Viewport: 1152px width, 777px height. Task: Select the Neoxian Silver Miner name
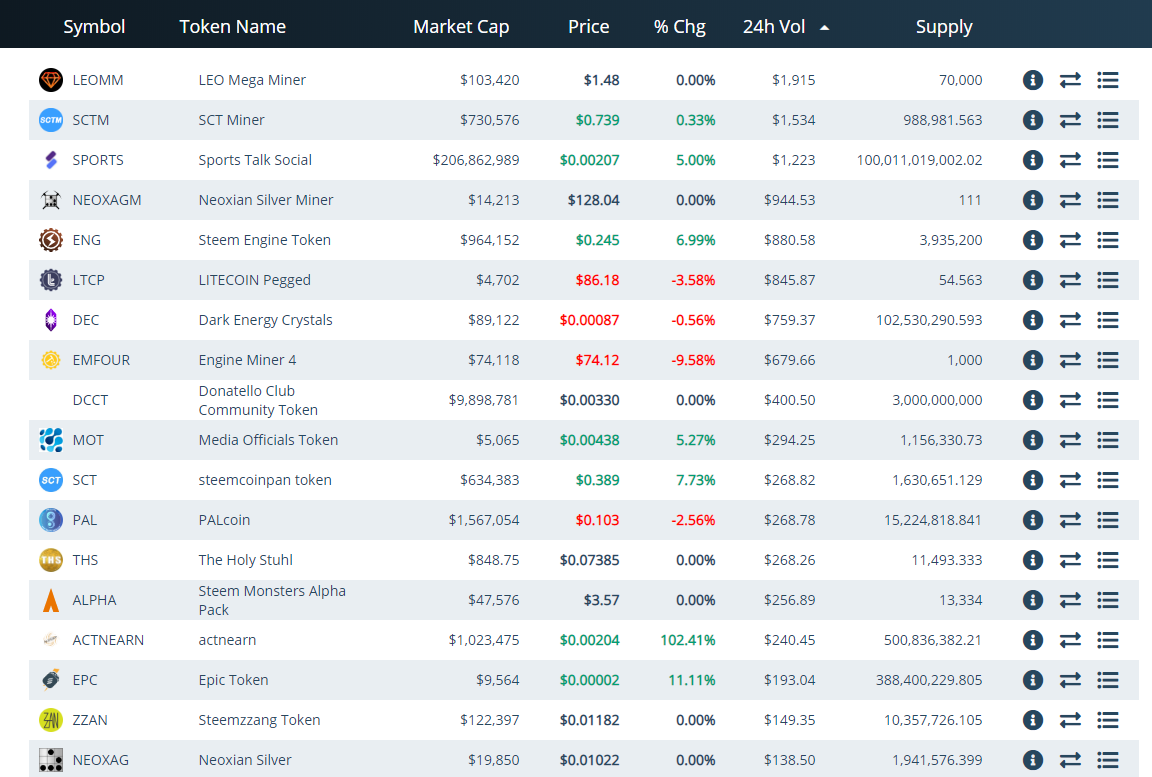(266, 200)
